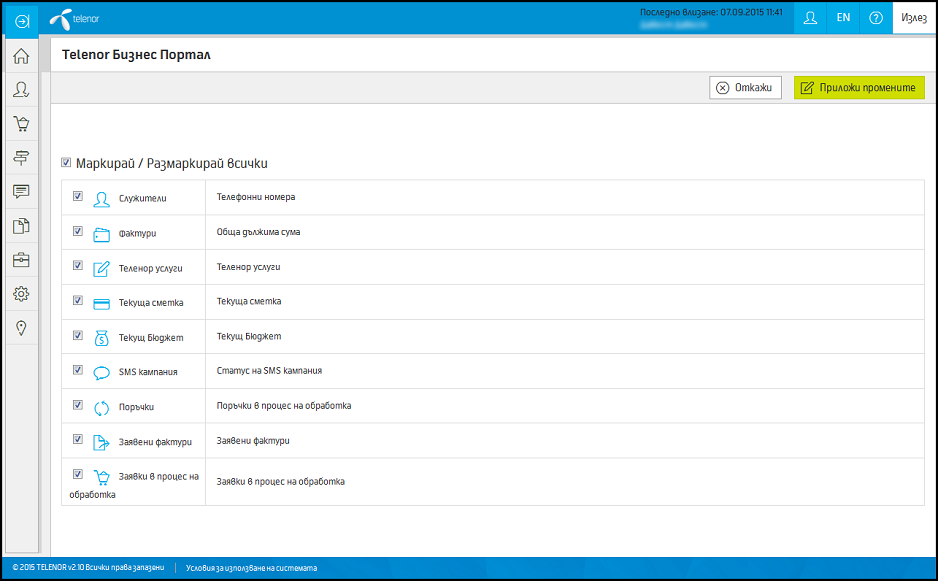Open the settings gear in sidebar
The height and width of the screenshot is (581, 938).
[21, 294]
